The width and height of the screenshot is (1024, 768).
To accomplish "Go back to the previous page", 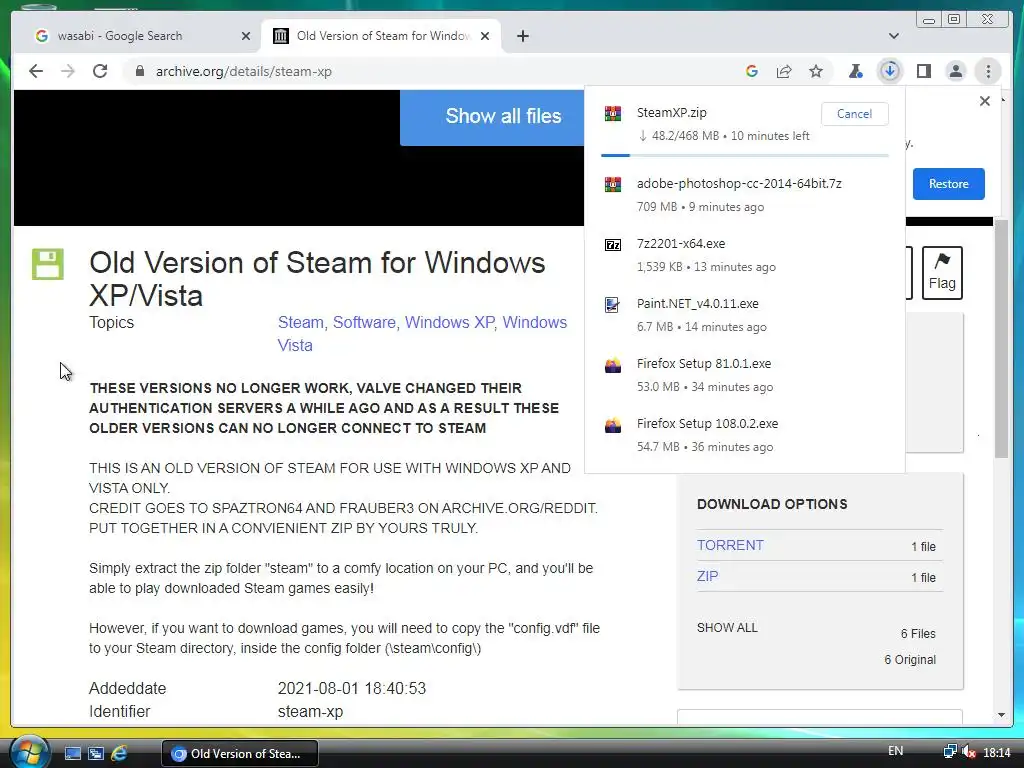I will [x=36, y=71].
